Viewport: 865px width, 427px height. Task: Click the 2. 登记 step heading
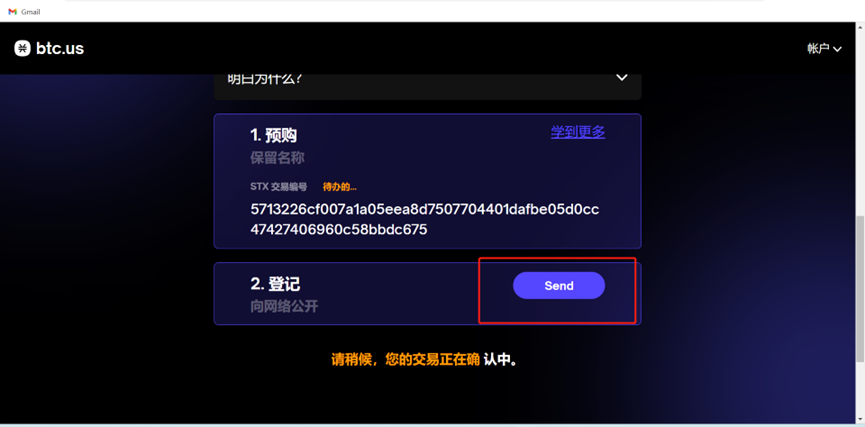(x=275, y=284)
